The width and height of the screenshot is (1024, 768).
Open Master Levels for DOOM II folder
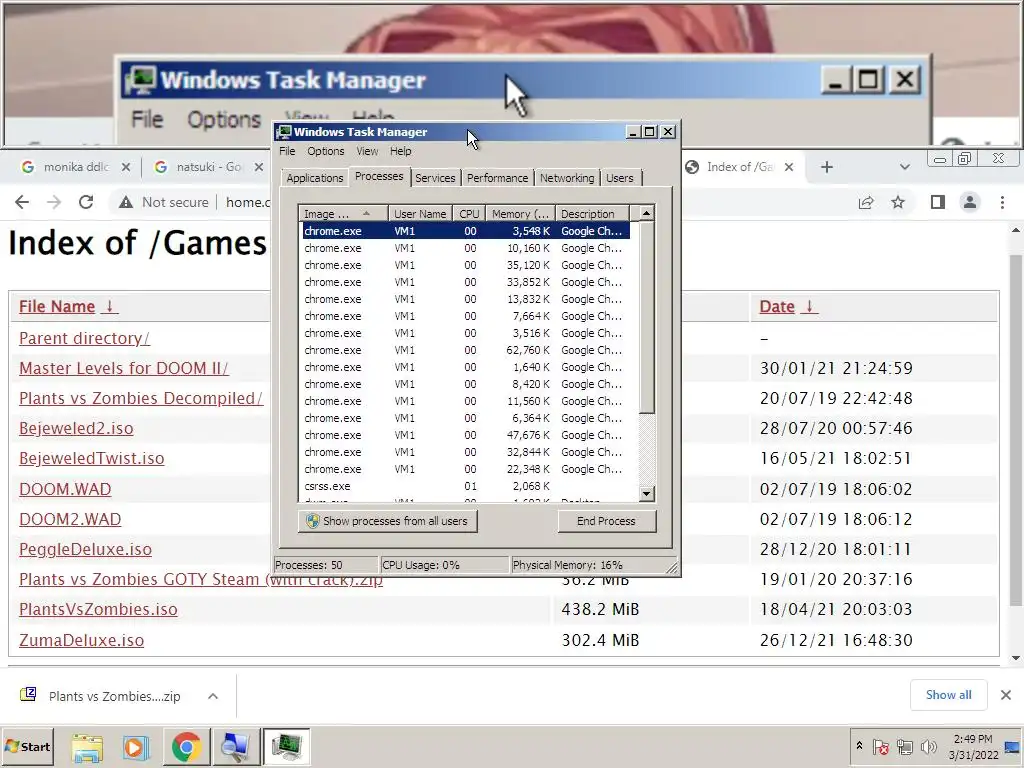pos(124,368)
